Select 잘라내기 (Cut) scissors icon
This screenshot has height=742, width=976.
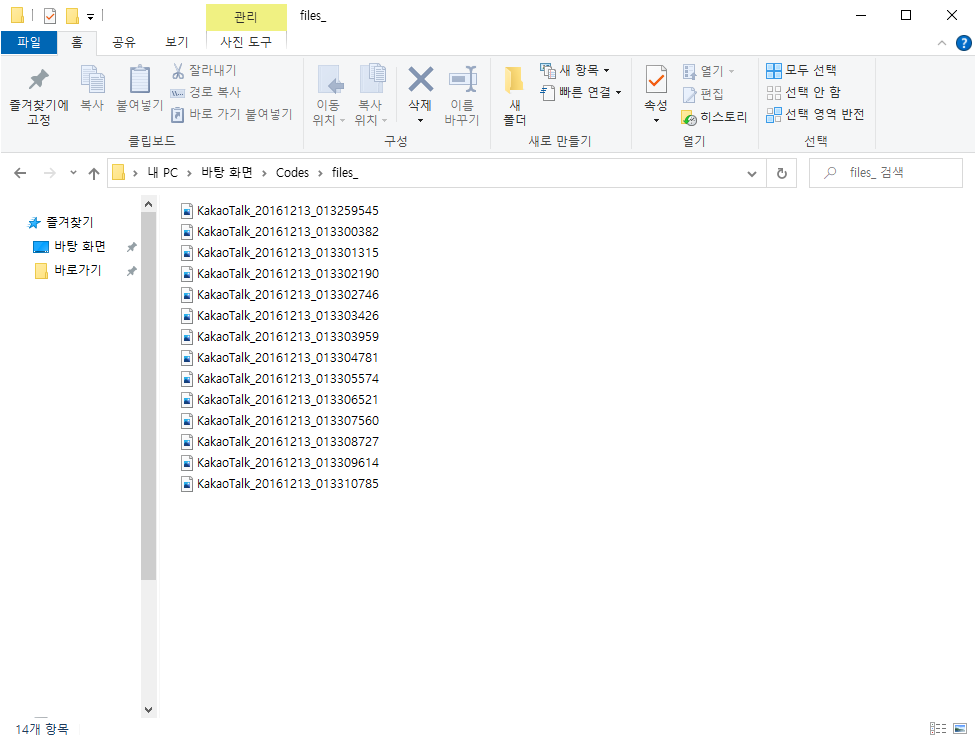(178, 70)
